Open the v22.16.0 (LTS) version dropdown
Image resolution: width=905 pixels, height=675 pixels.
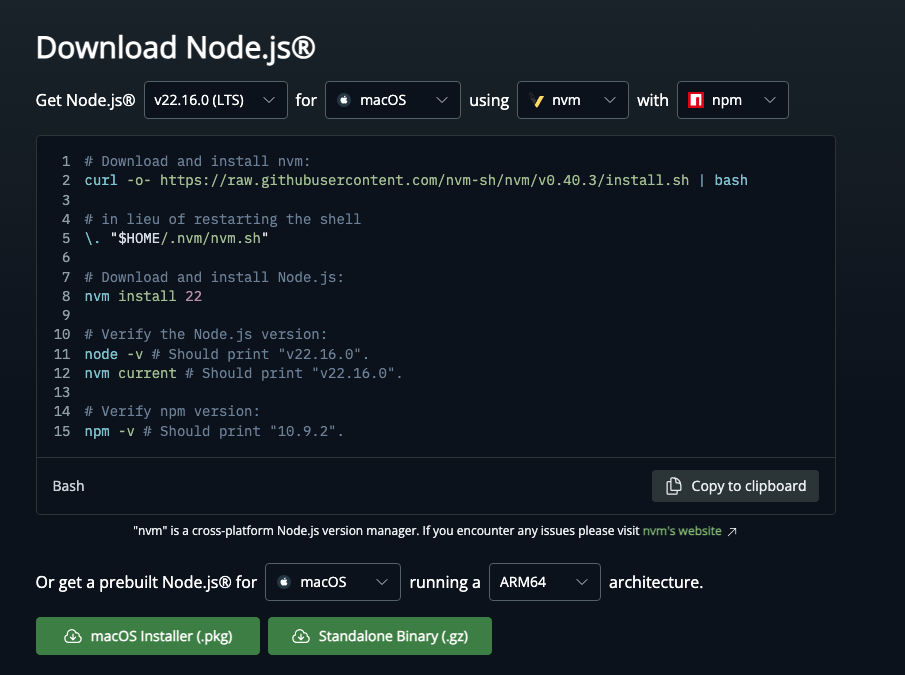tap(215, 100)
